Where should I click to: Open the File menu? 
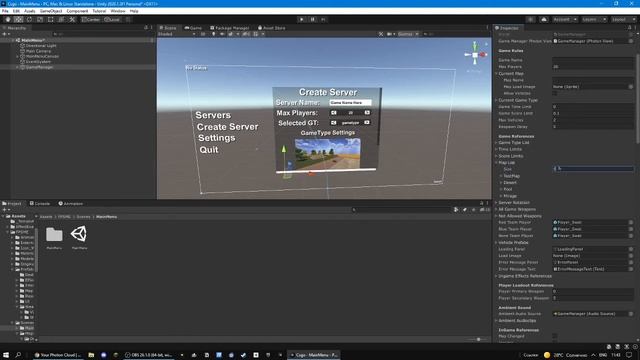[x=5, y=11]
